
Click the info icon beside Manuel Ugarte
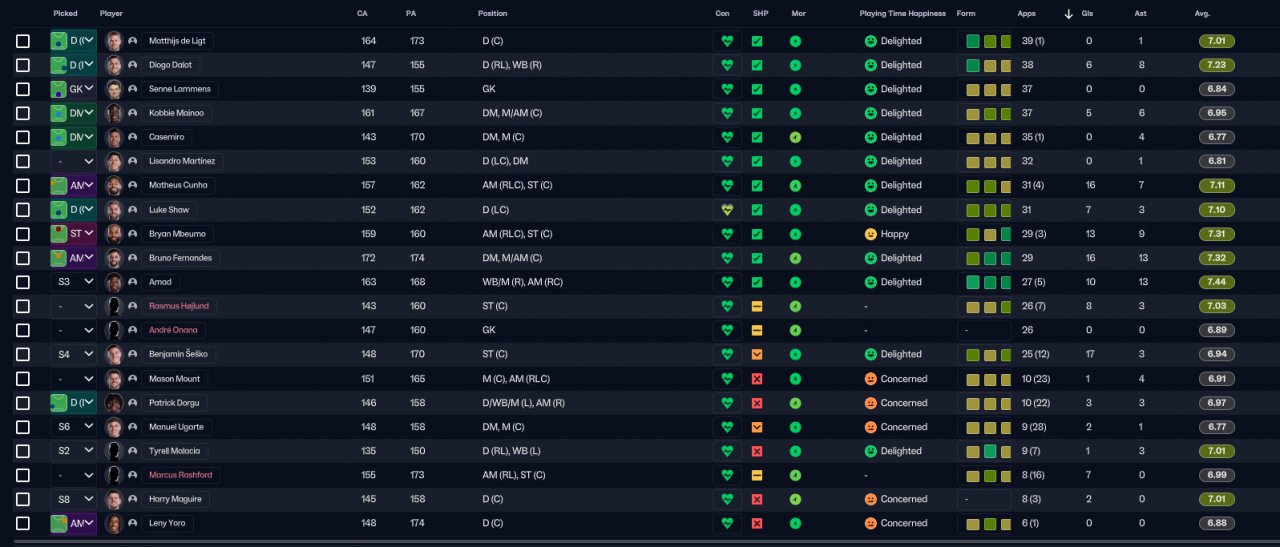point(132,427)
